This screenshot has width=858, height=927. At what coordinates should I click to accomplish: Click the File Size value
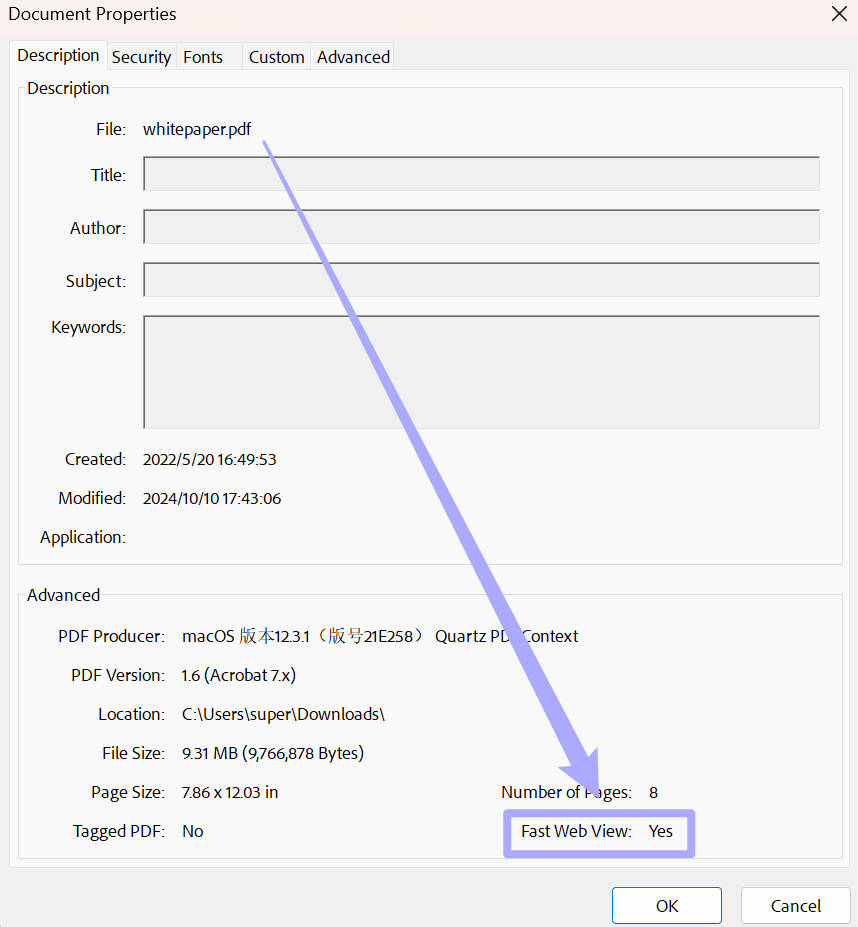click(272, 753)
